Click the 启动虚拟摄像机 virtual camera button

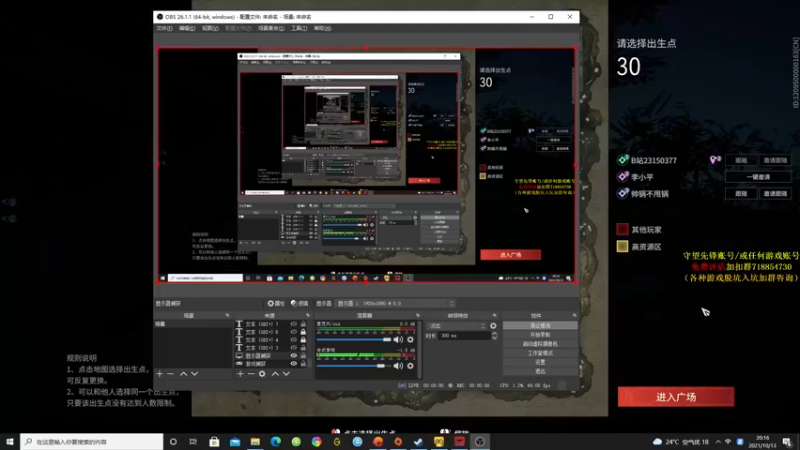pos(540,344)
